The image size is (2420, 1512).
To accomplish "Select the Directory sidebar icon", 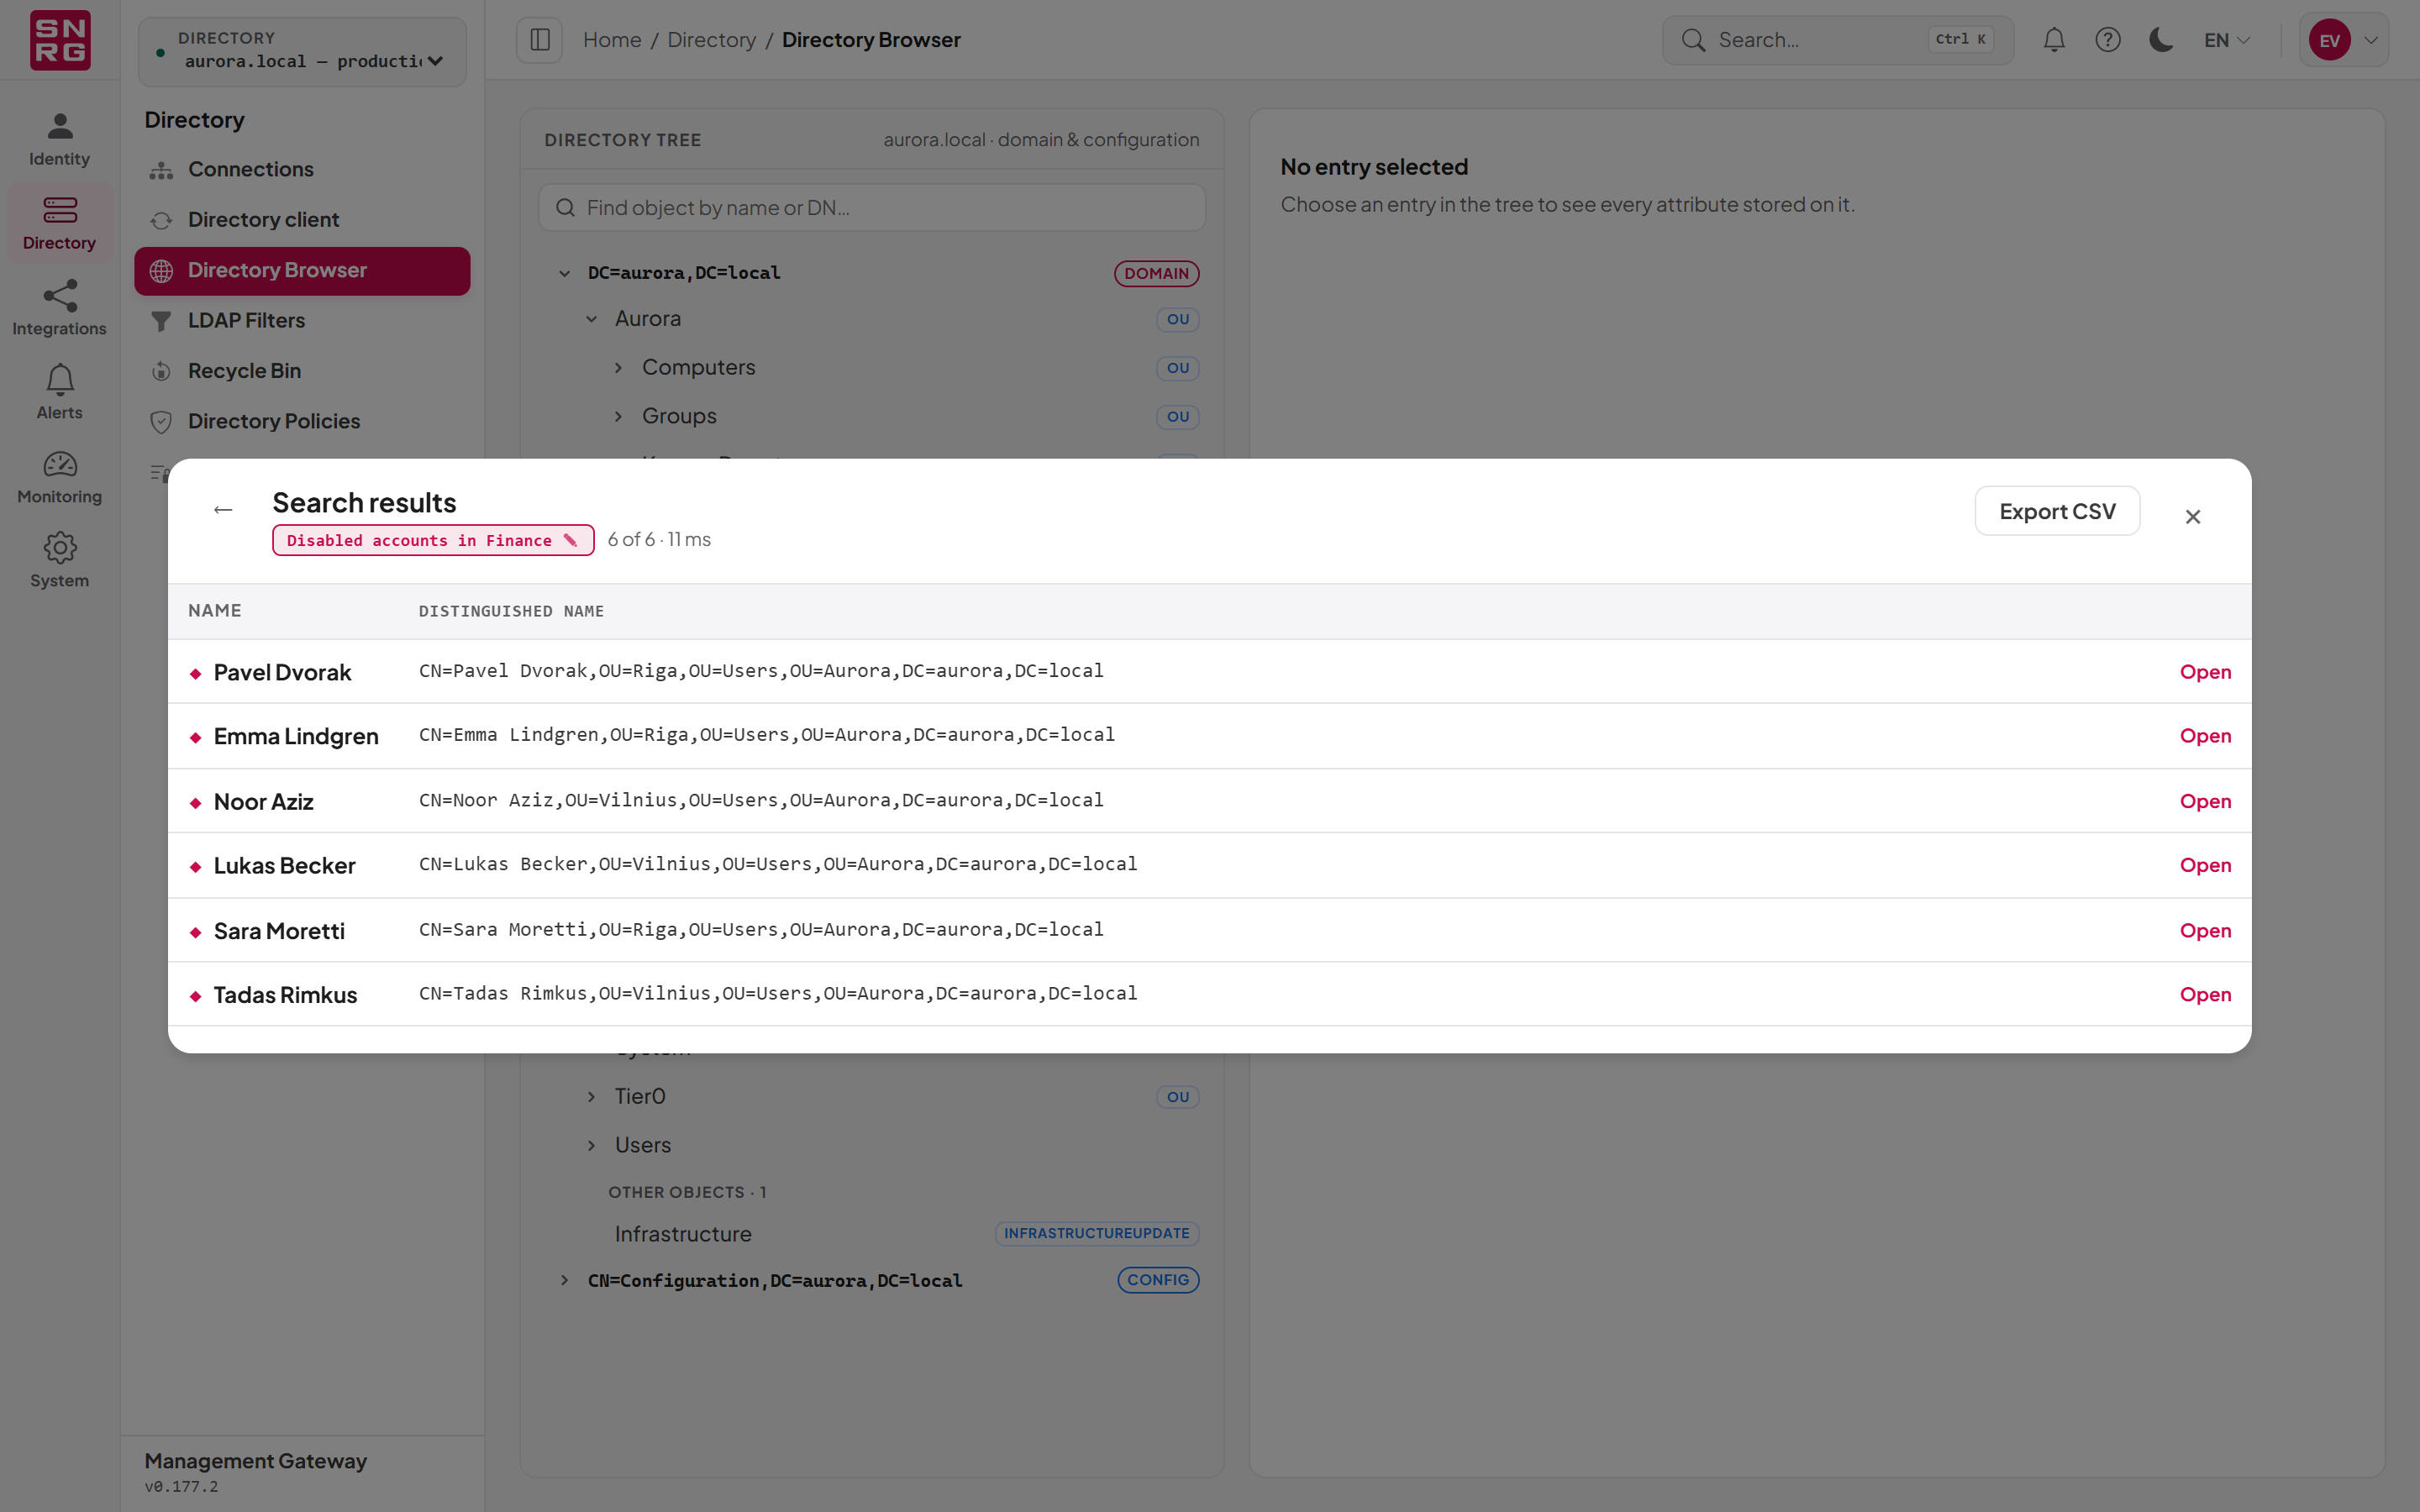I will pos(59,223).
